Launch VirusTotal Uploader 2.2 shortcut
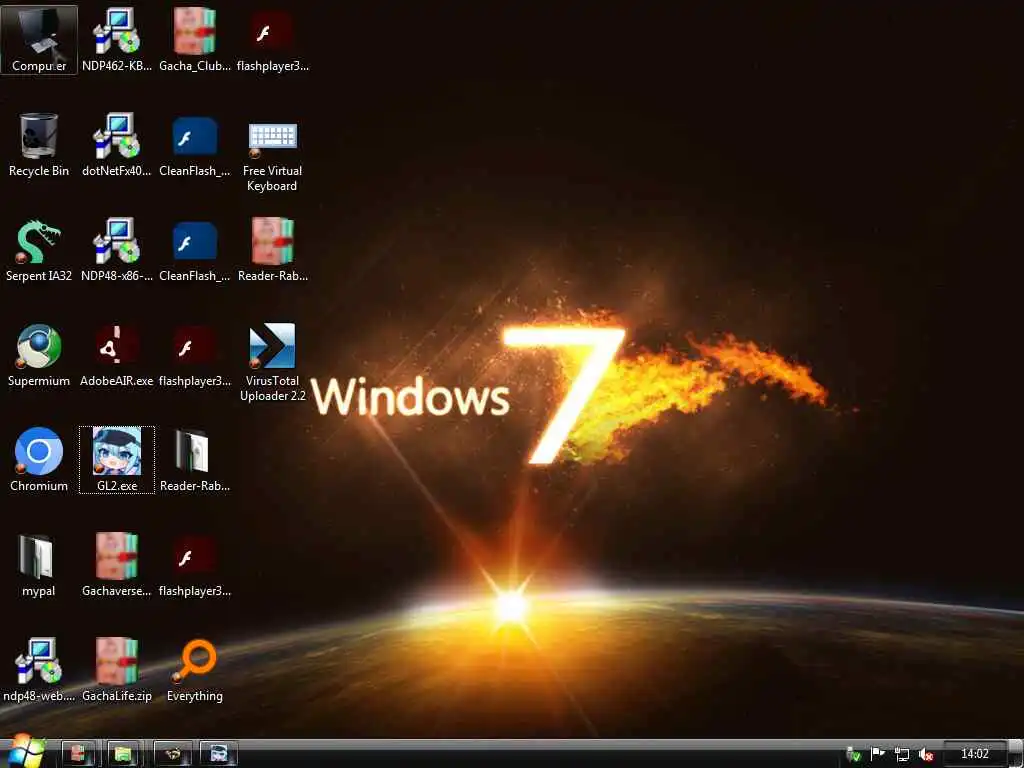Screen dimensions: 1024x768 point(272,363)
